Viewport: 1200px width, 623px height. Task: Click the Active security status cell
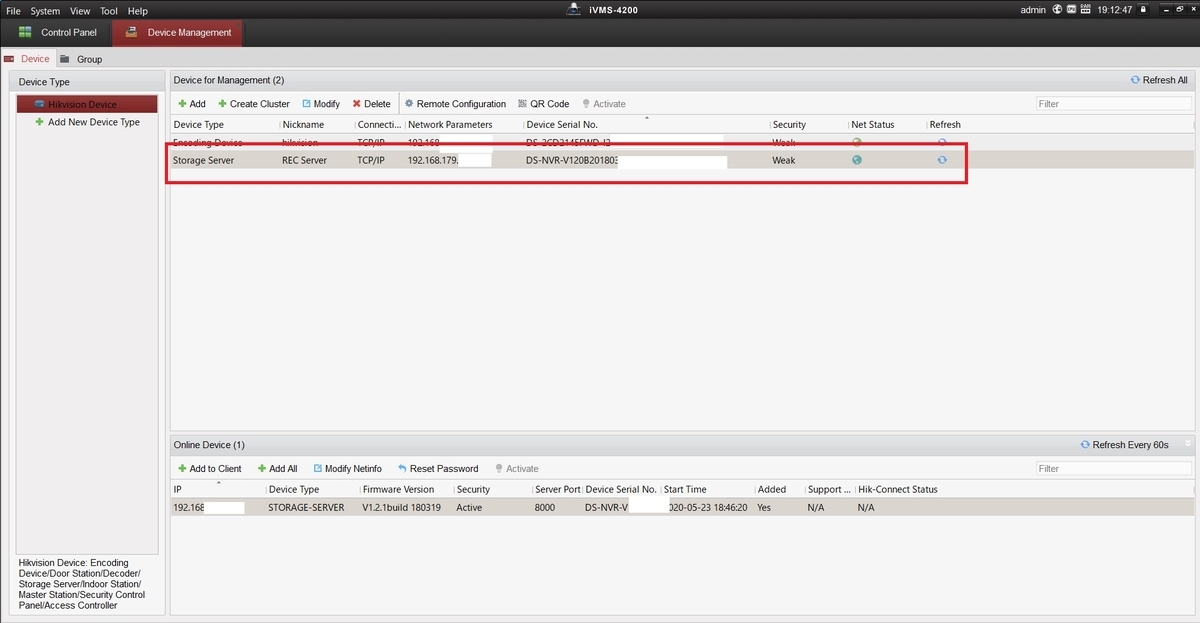(469, 508)
